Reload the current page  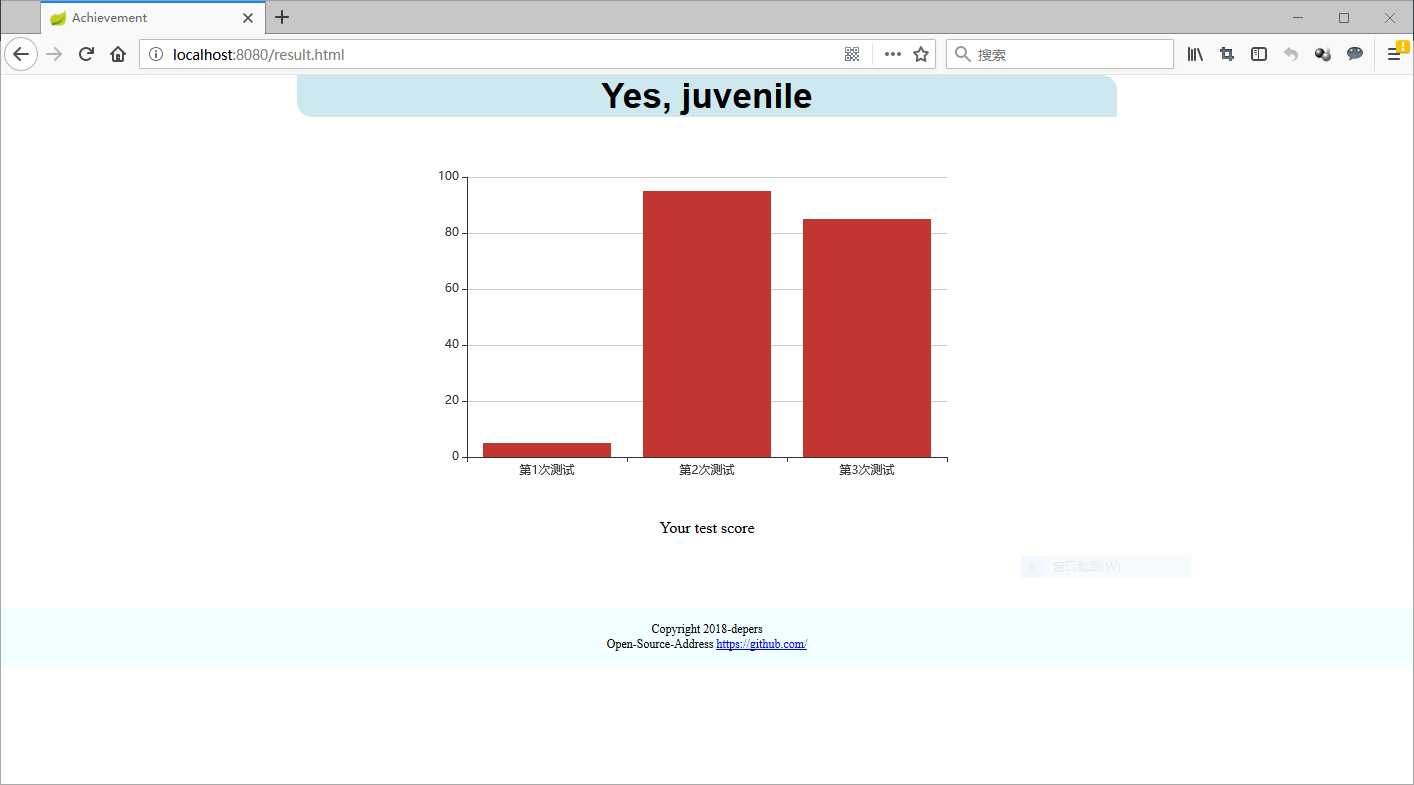[86, 54]
